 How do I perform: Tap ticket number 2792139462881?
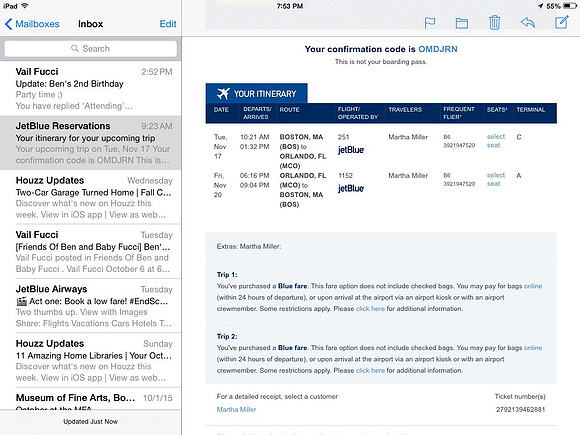pyautogui.click(x=520, y=409)
